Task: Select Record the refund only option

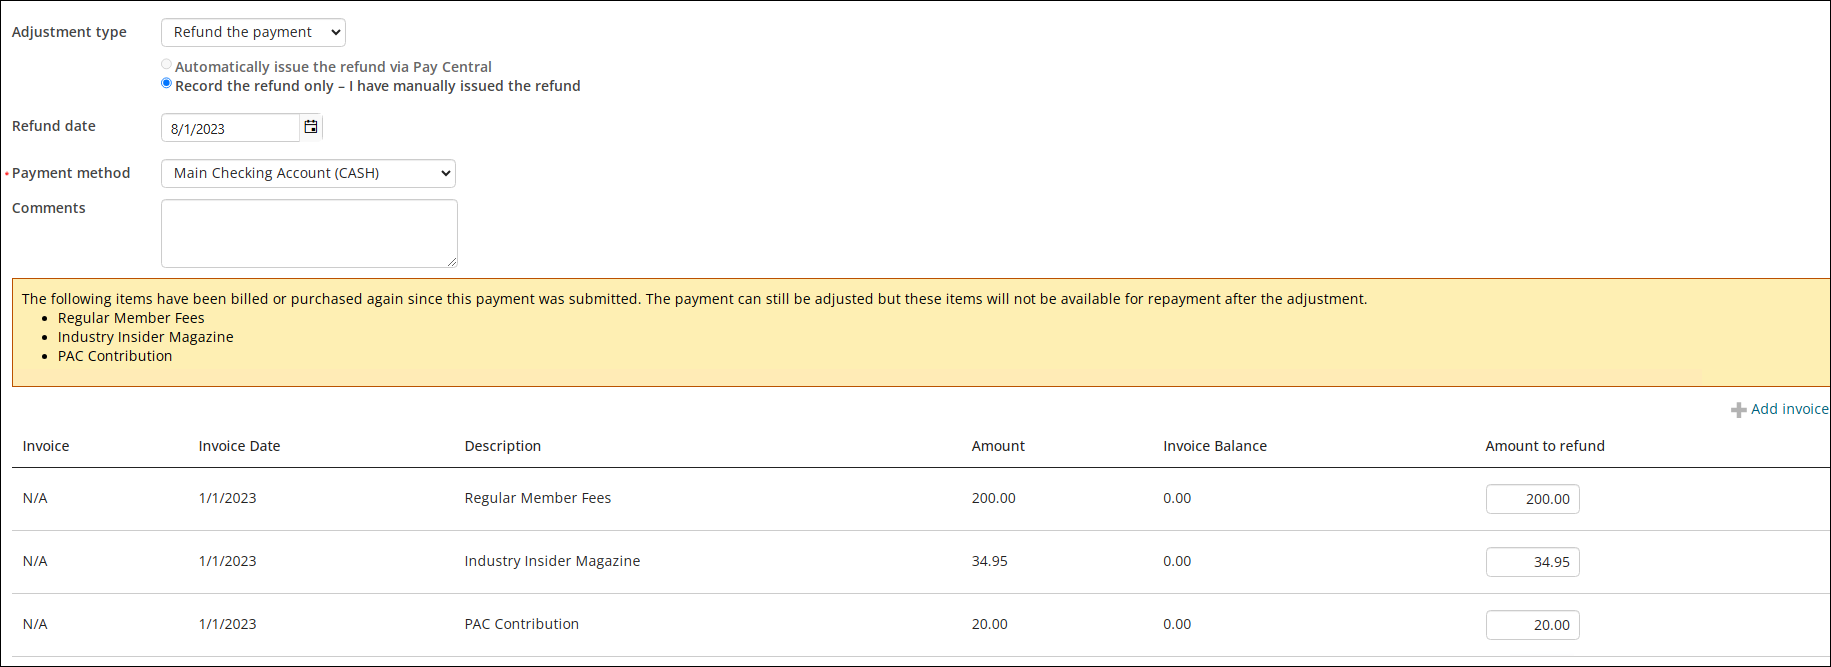Action: point(166,83)
